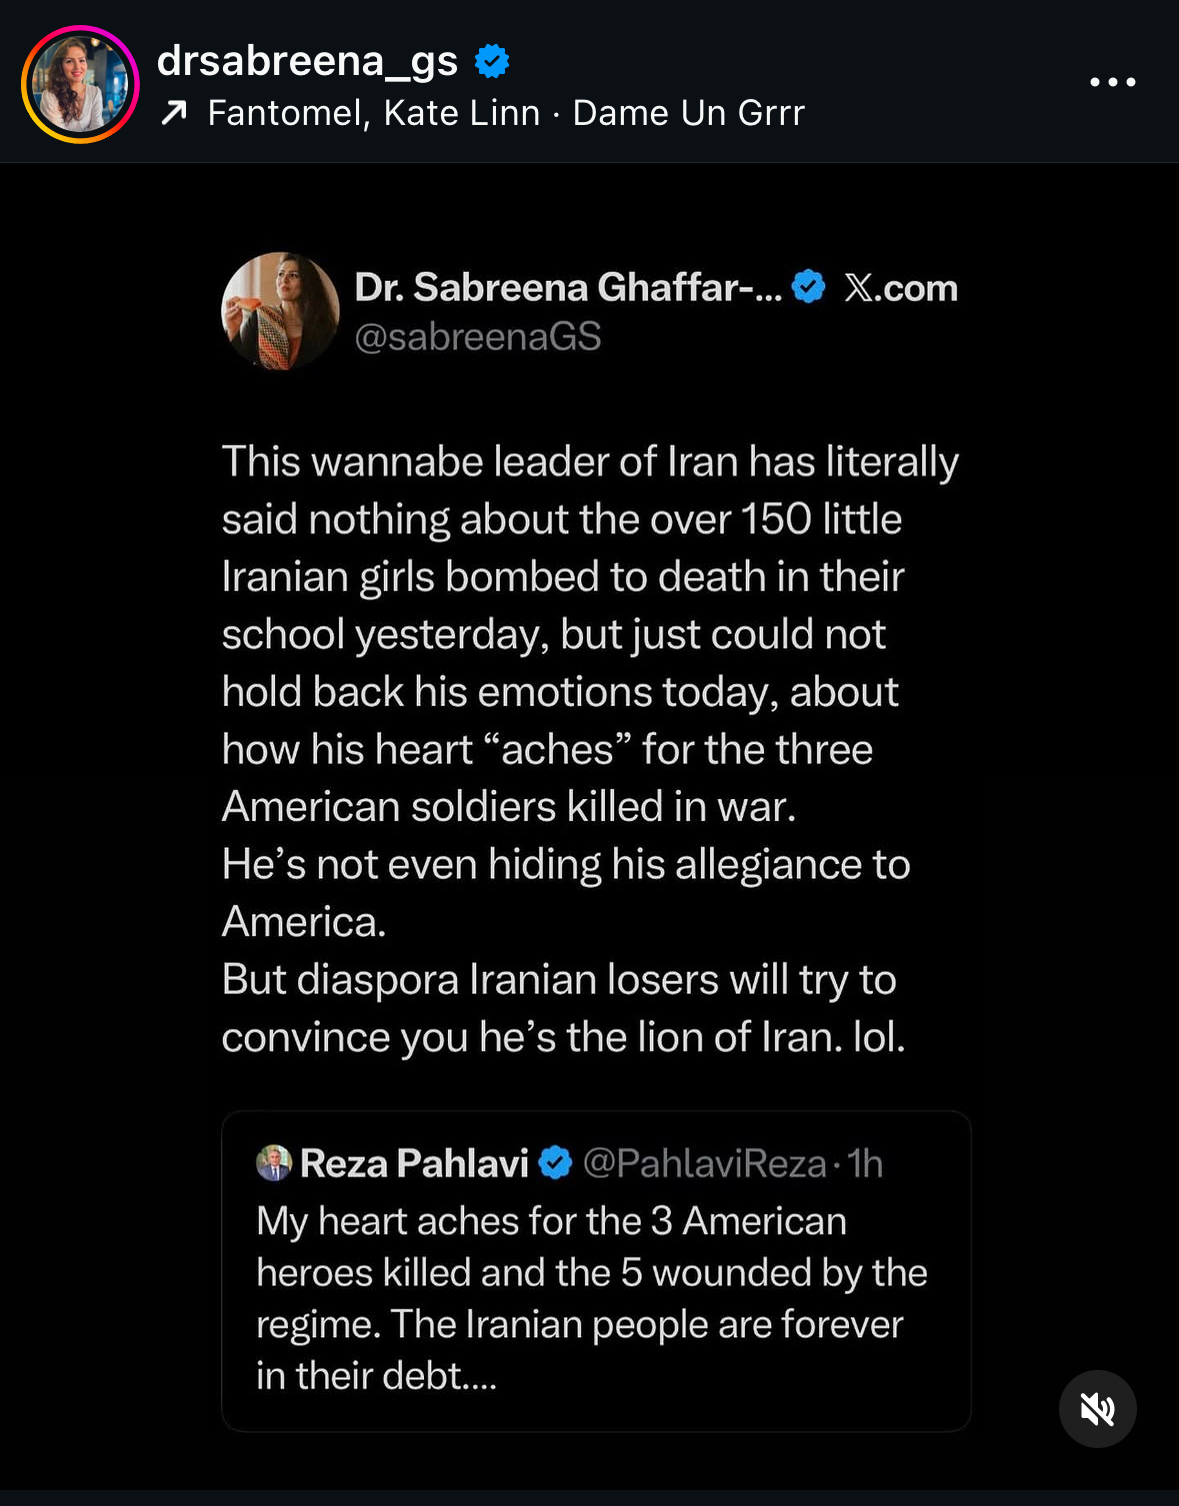
Task: Click Reza Pahlavi's small avatar icon
Action: click(x=273, y=1163)
